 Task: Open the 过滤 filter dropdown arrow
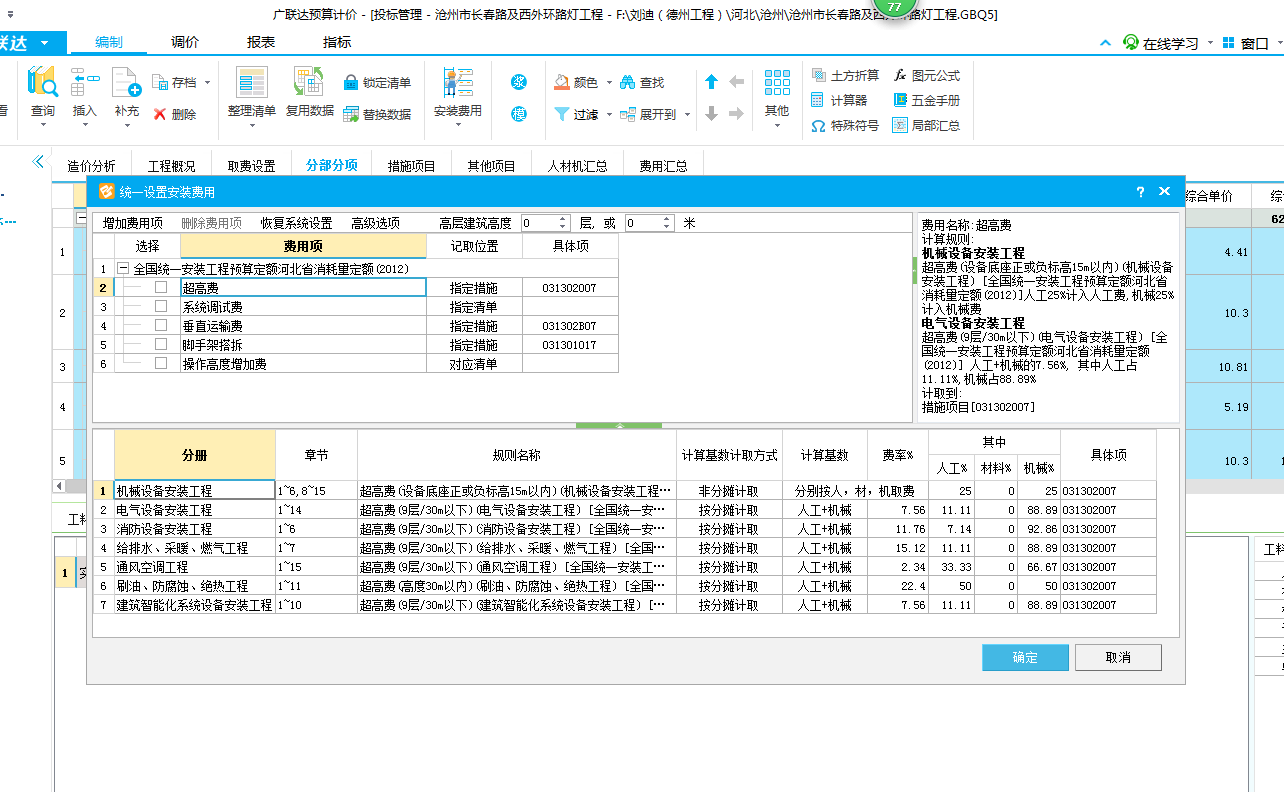(x=607, y=115)
